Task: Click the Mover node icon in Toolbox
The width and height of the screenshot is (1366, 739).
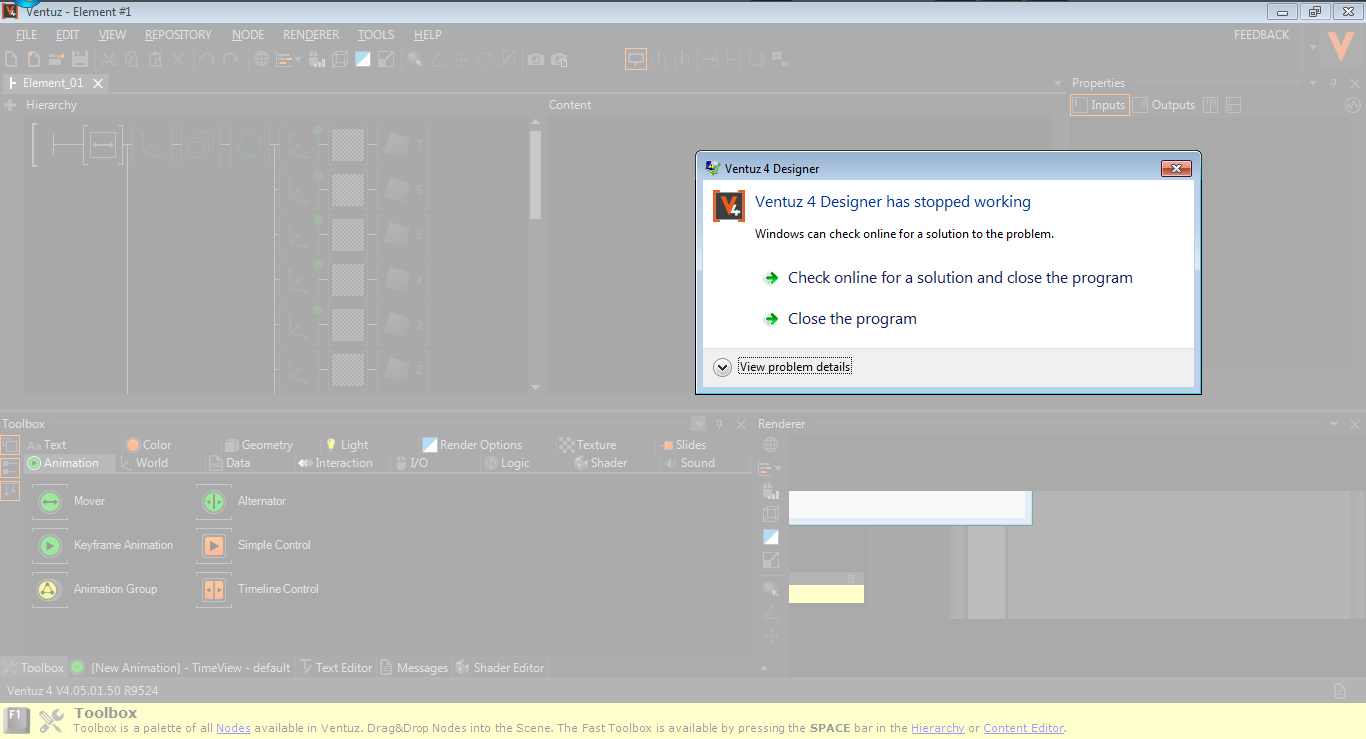Action: [50, 501]
